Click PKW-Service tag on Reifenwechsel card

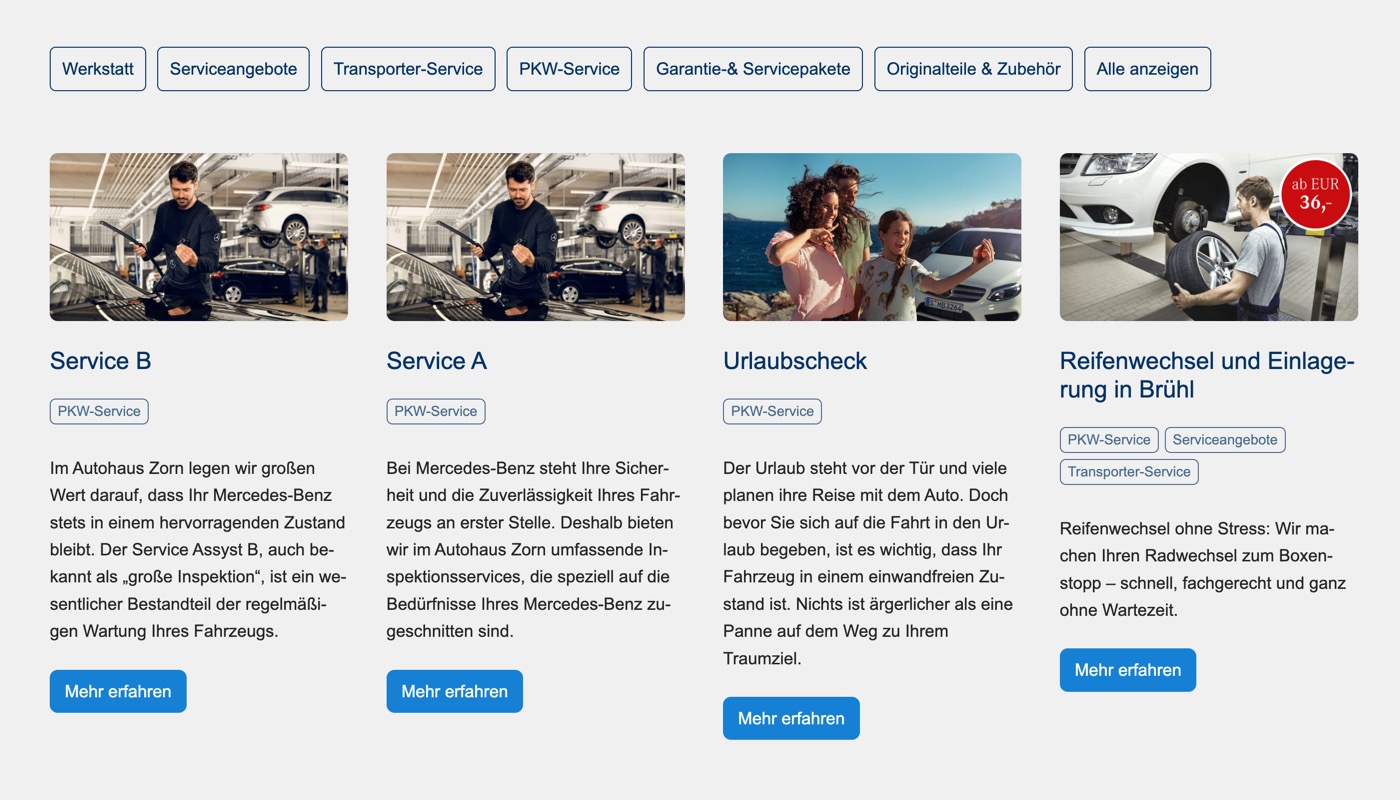(1109, 440)
